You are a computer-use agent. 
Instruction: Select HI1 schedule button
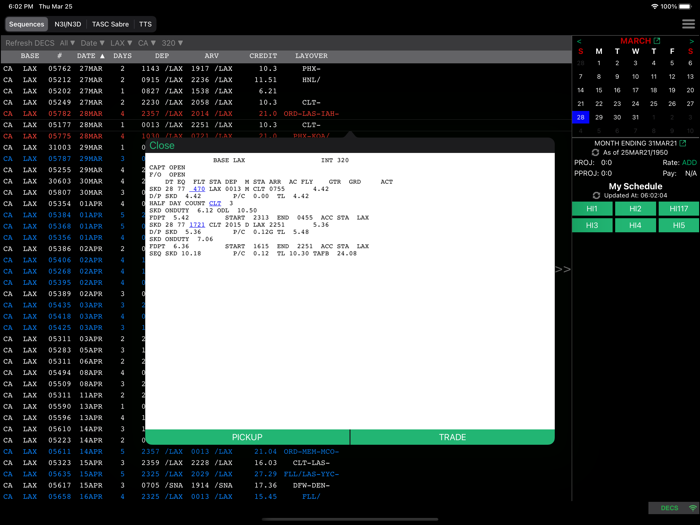point(592,208)
